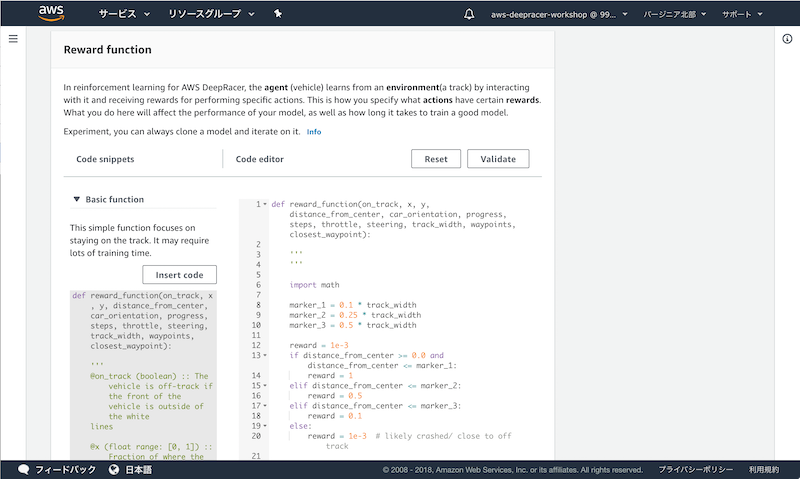Click the 'reward = 0.1' line

[x=335, y=416]
